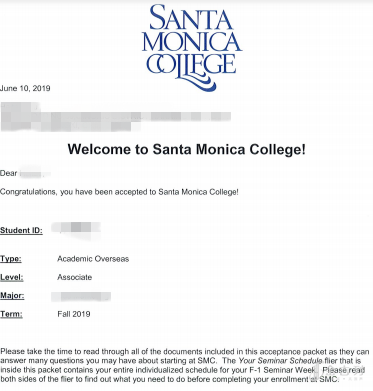This screenshot has height=391, width=373.
Task: Click the Academic Overseas value
Action: tap(93, 259)
